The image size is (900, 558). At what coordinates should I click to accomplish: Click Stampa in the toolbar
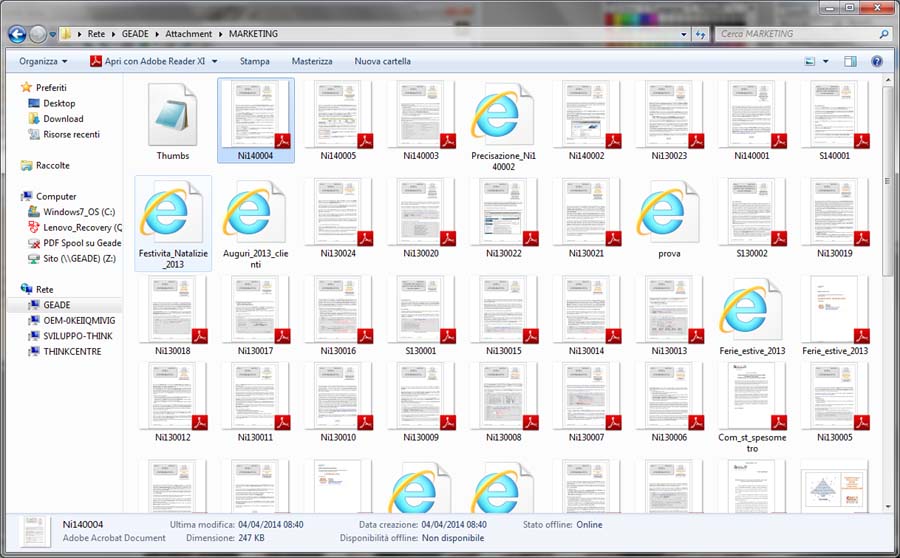point(254,62)
